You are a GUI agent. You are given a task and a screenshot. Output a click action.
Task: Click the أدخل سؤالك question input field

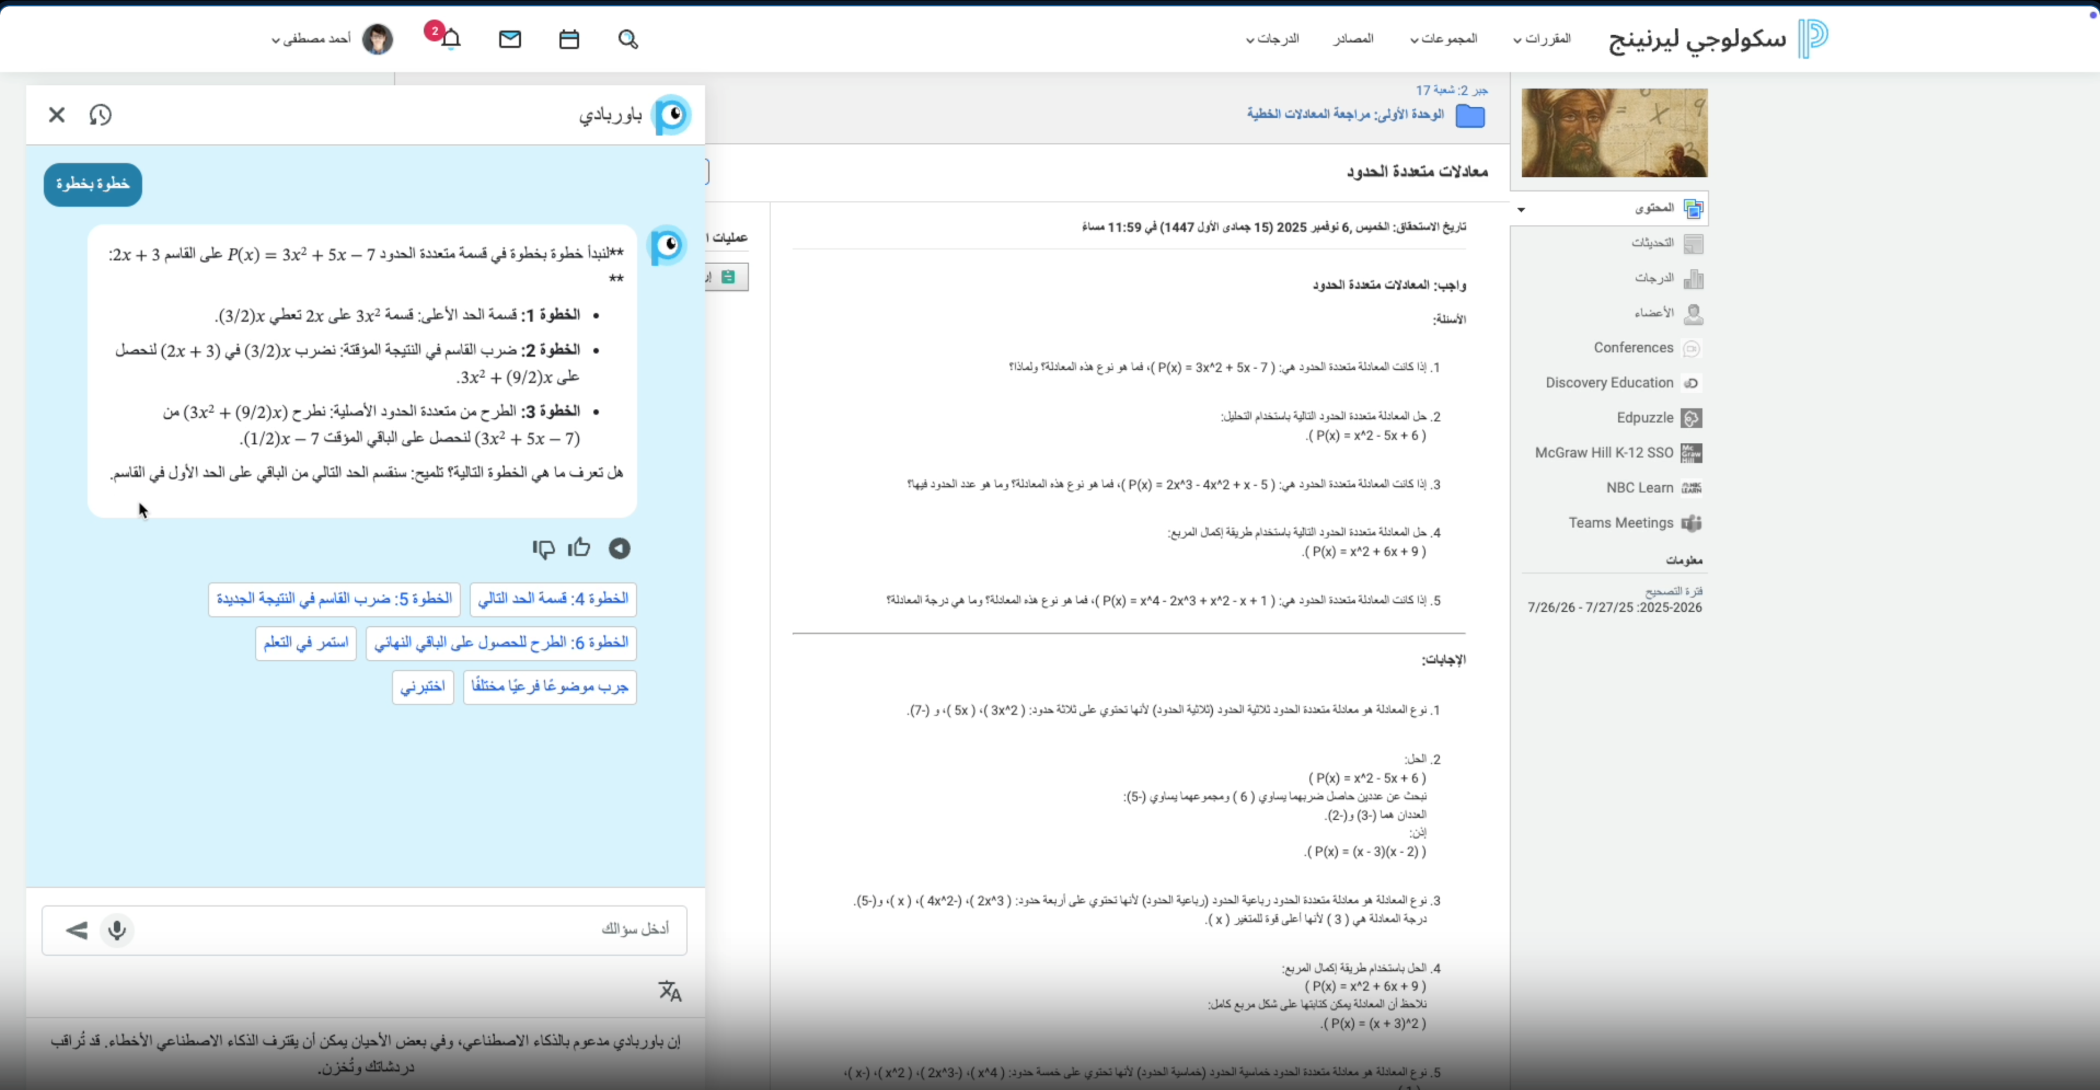tap(400, 930)
